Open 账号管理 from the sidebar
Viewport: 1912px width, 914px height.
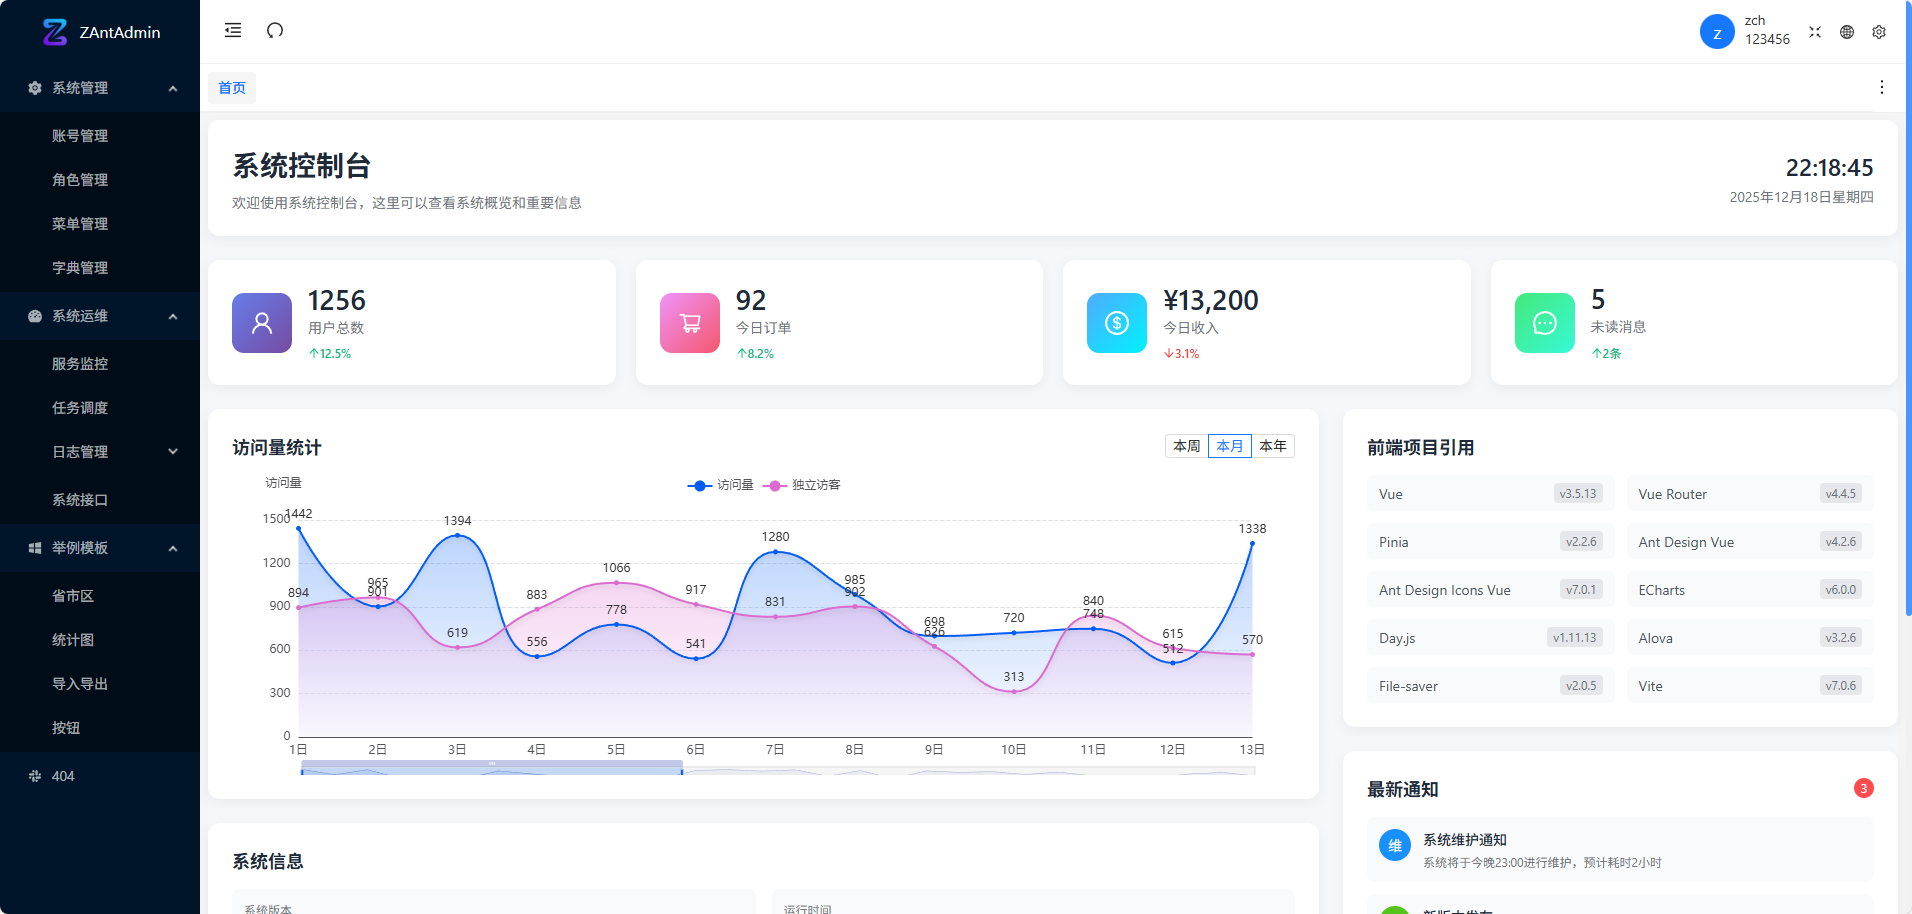point(81,135)
